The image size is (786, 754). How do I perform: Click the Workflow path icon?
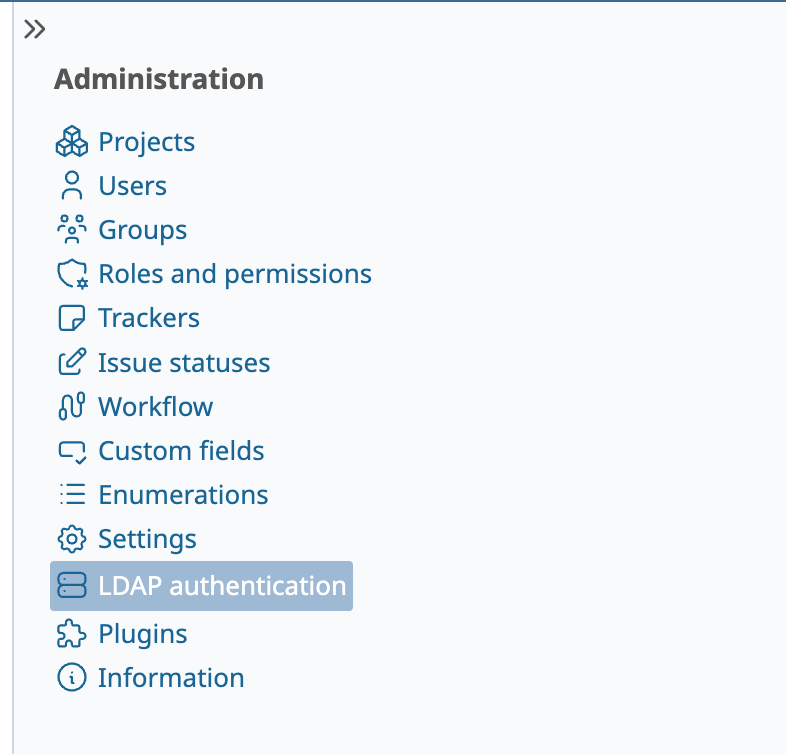click(72, 407)
